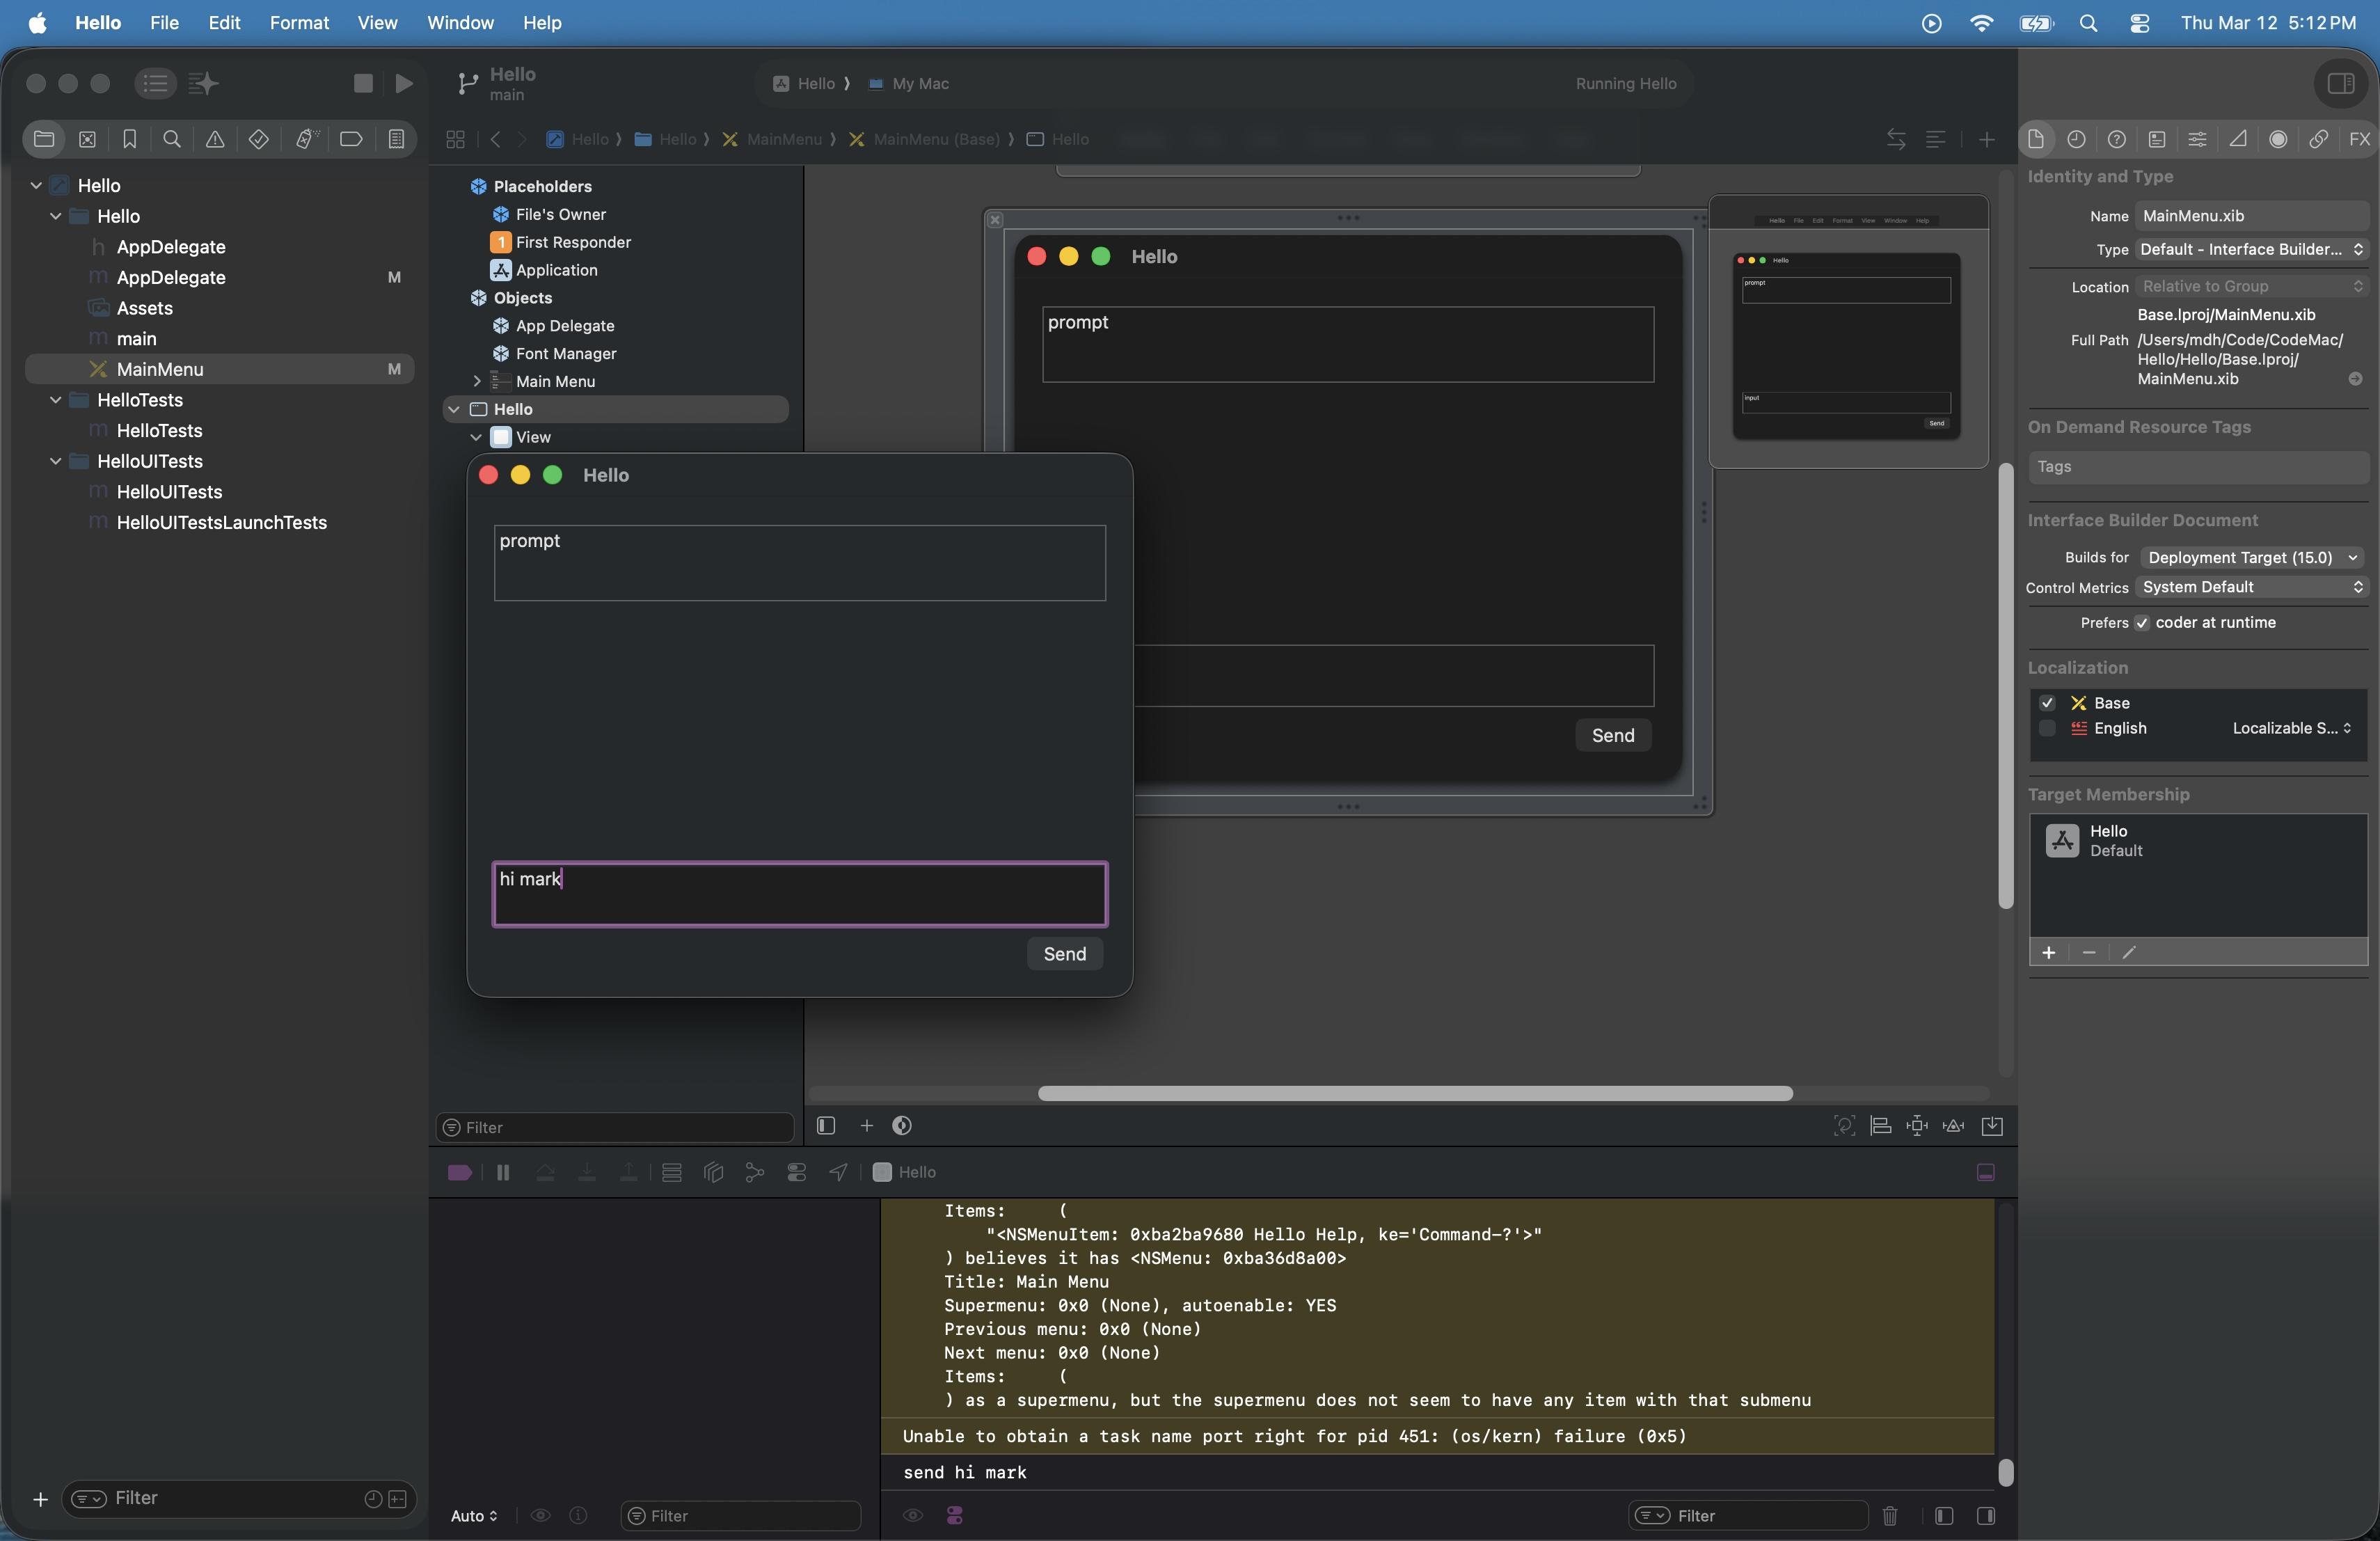The height and width of the screenshot is (1541, 2380).
Task: Uncheck Prefers coder at runtime checkbox
Action: pyautogui.click(x=2141, y=623)
